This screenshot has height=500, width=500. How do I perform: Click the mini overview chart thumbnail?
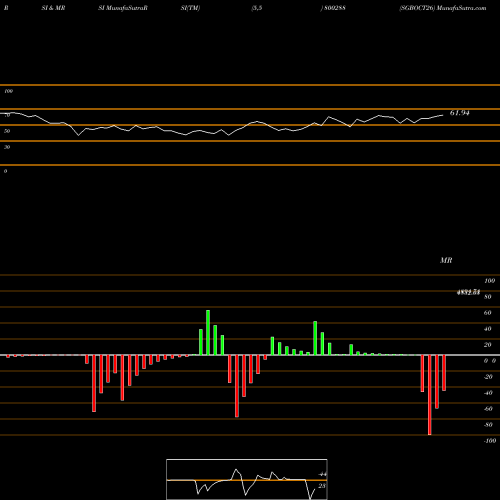pos(247,479)
